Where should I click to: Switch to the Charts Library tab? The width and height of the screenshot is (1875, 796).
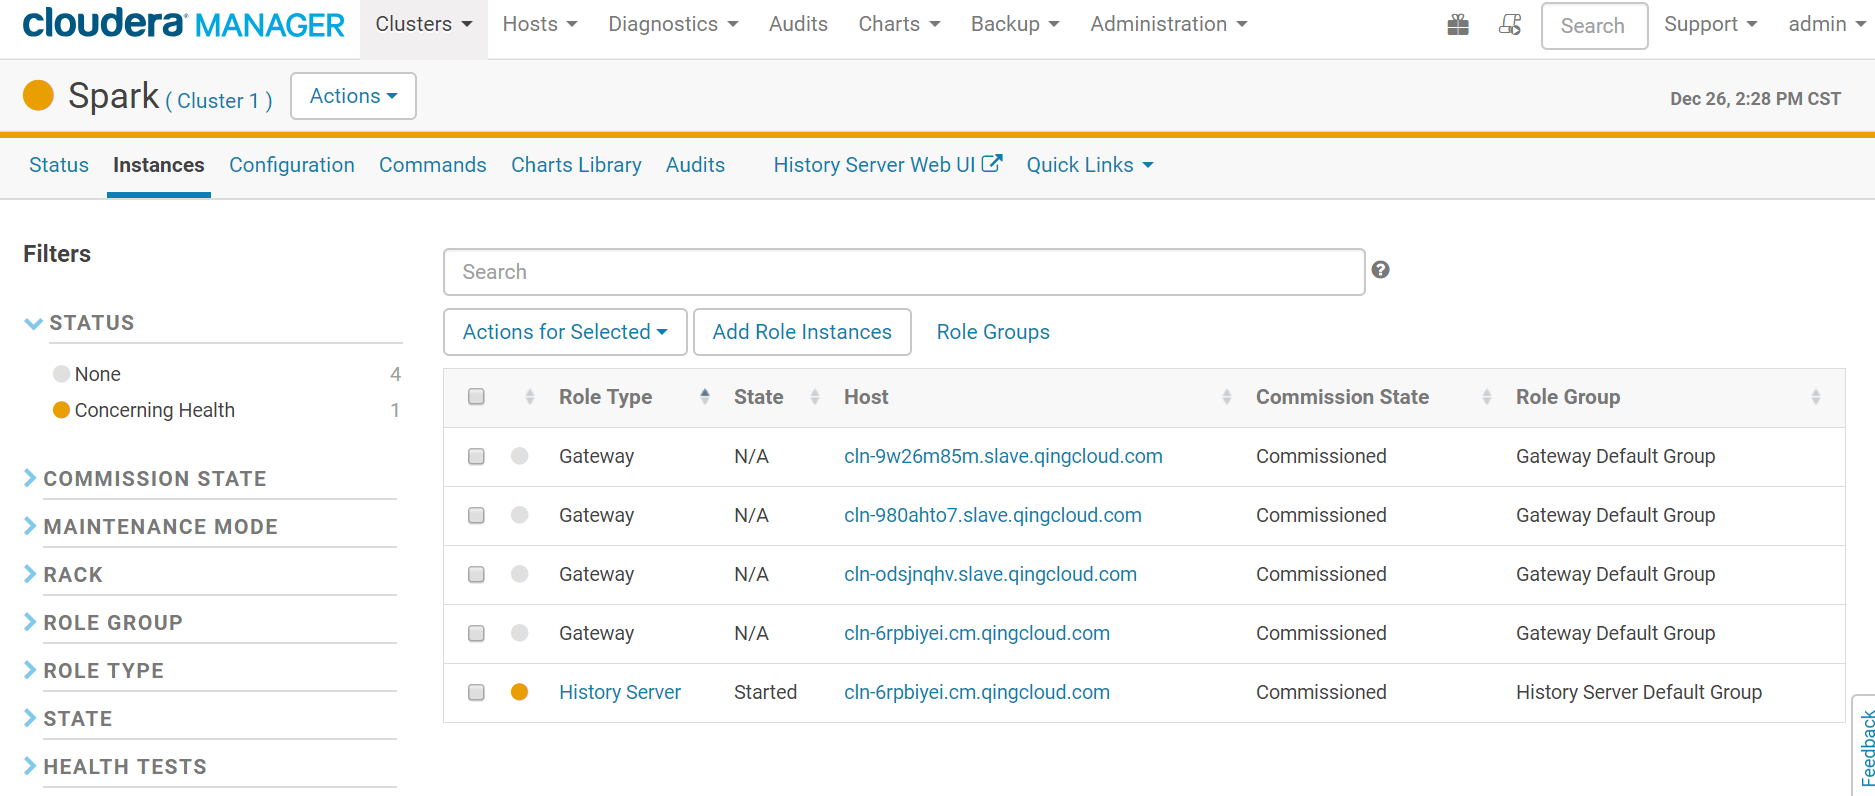click(576, 165)
